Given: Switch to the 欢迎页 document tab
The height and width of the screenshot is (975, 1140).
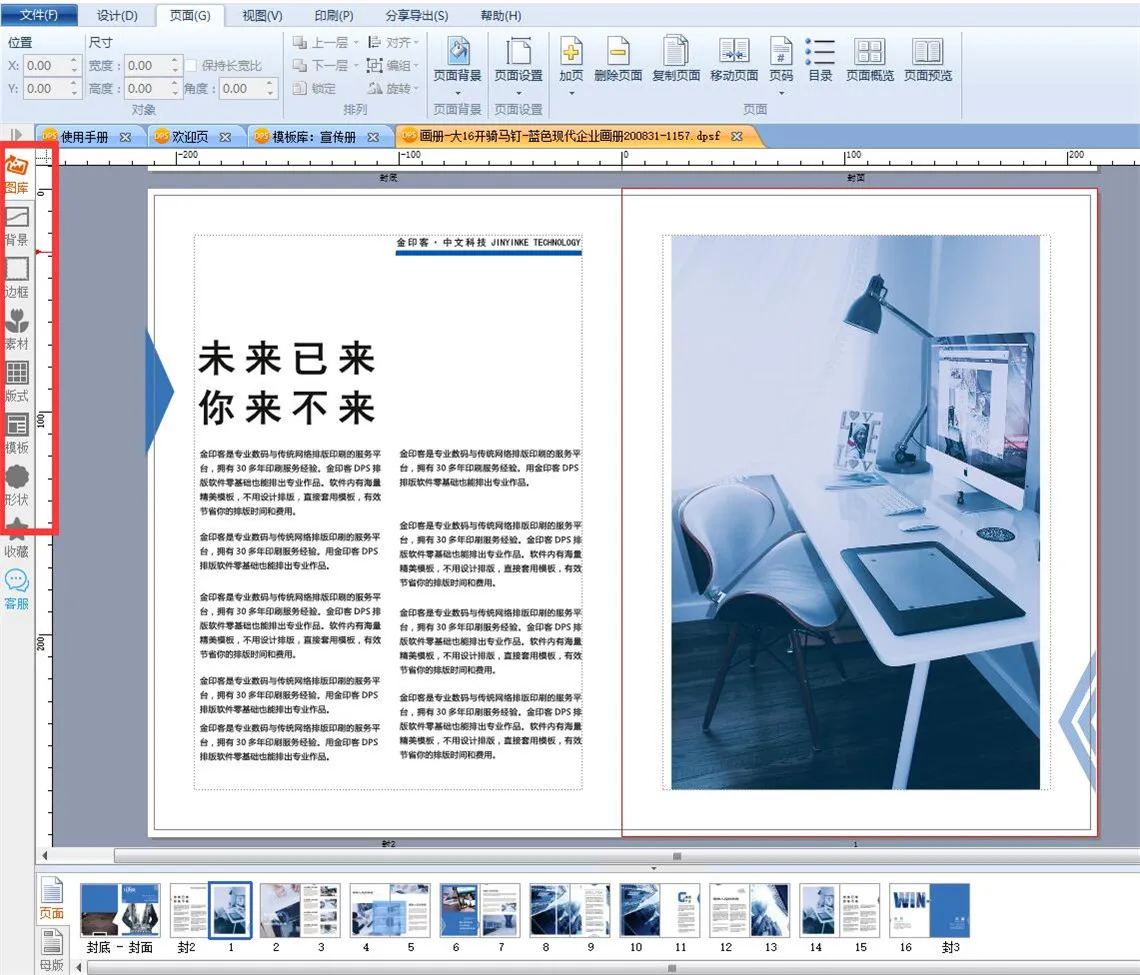Looking at the screenshot, I should coord(189,137).
